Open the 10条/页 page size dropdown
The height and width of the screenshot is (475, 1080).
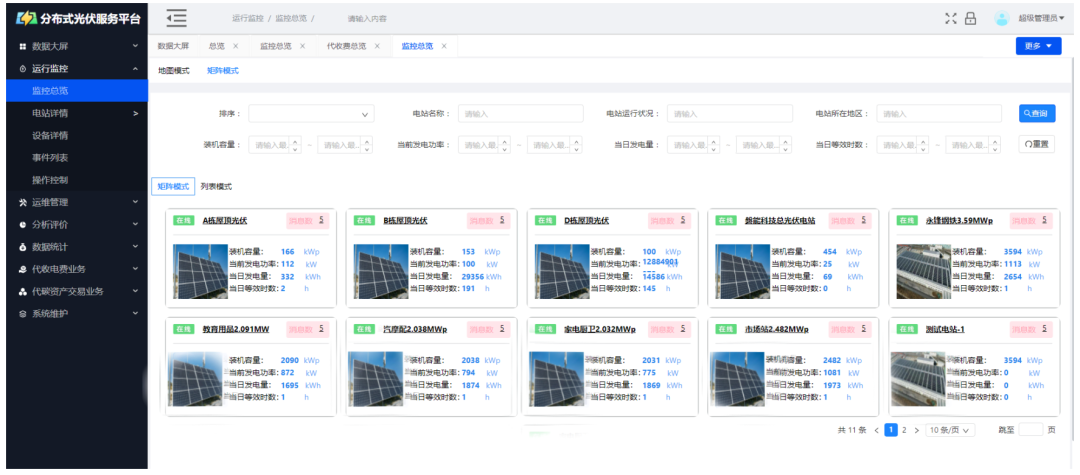pos(950,430)
